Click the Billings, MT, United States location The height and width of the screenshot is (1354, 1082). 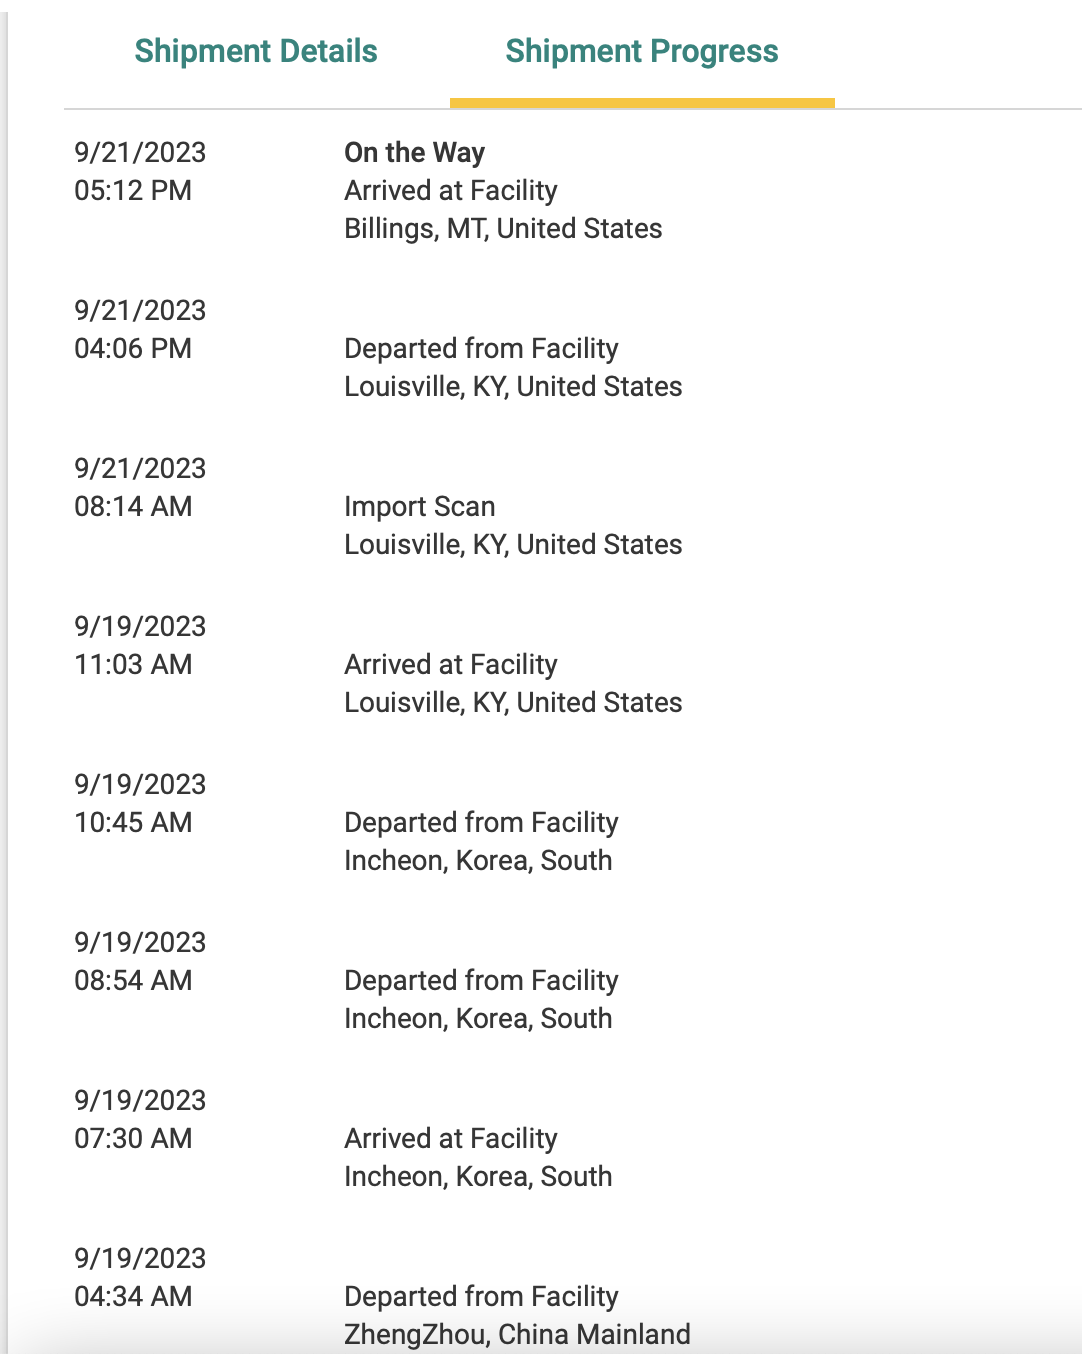point(503,228)
